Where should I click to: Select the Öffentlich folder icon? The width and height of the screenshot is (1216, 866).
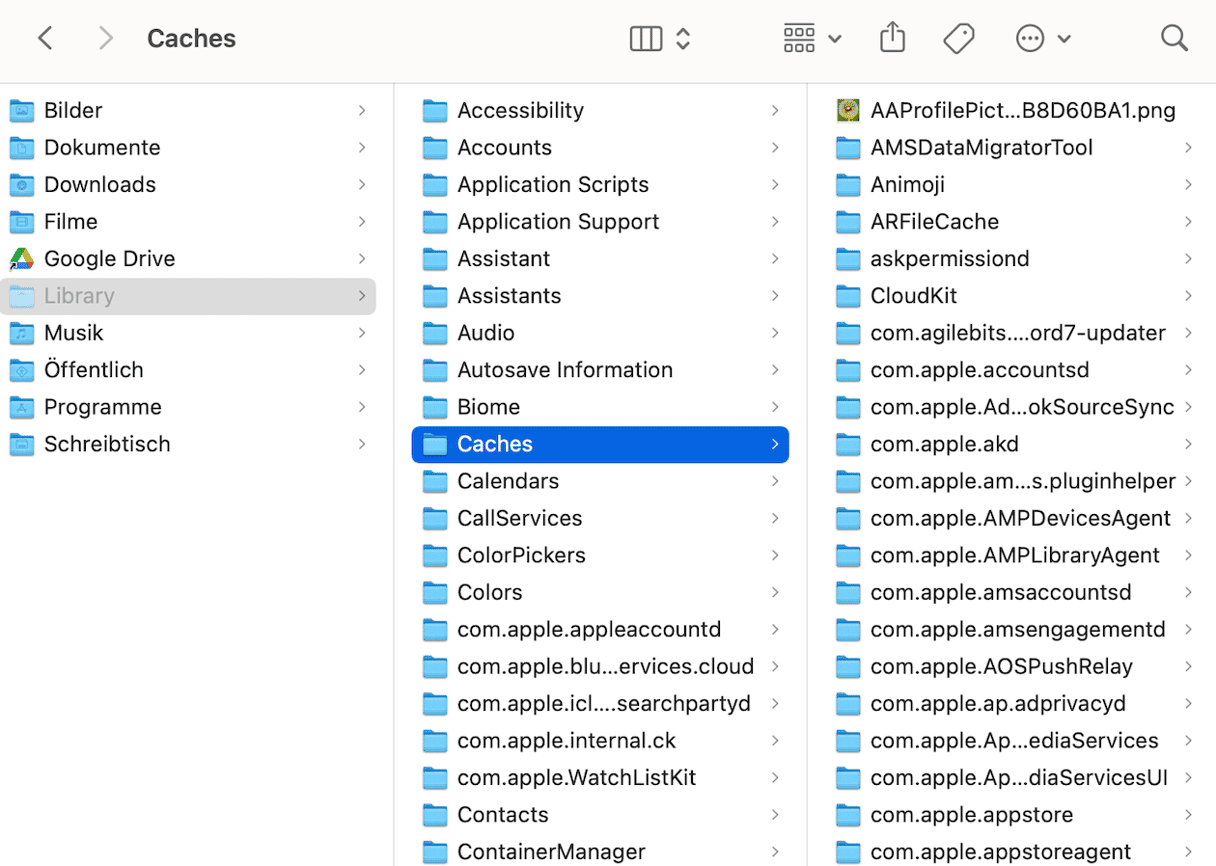tap(22, 370)
